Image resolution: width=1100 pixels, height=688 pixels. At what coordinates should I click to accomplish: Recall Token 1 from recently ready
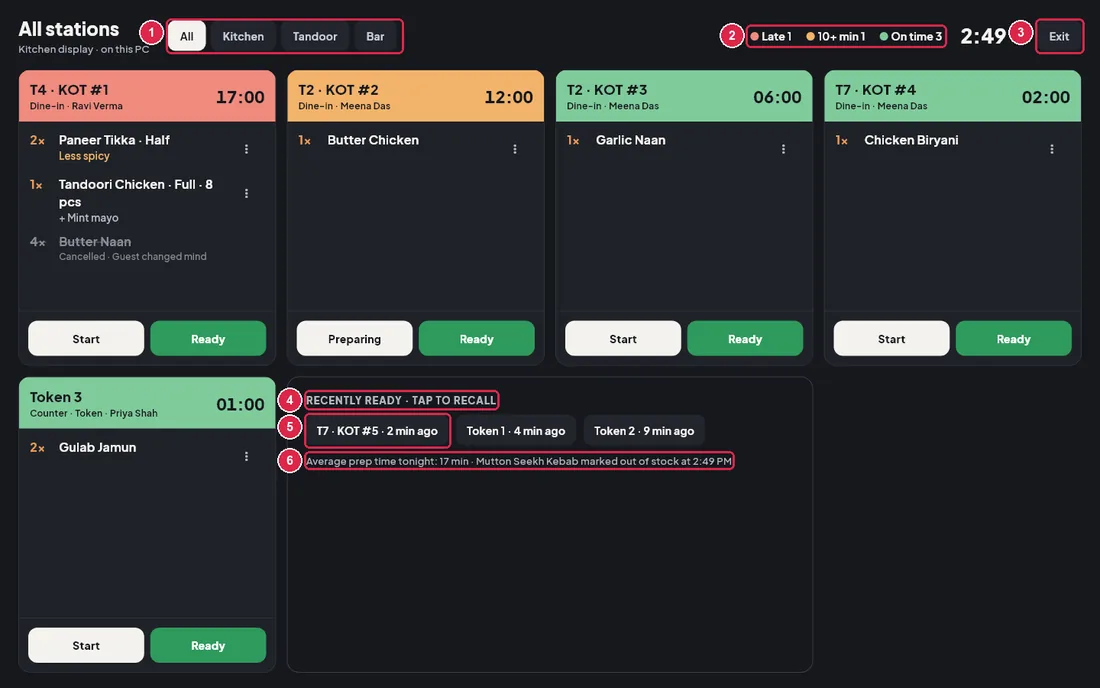coord(516,431)
